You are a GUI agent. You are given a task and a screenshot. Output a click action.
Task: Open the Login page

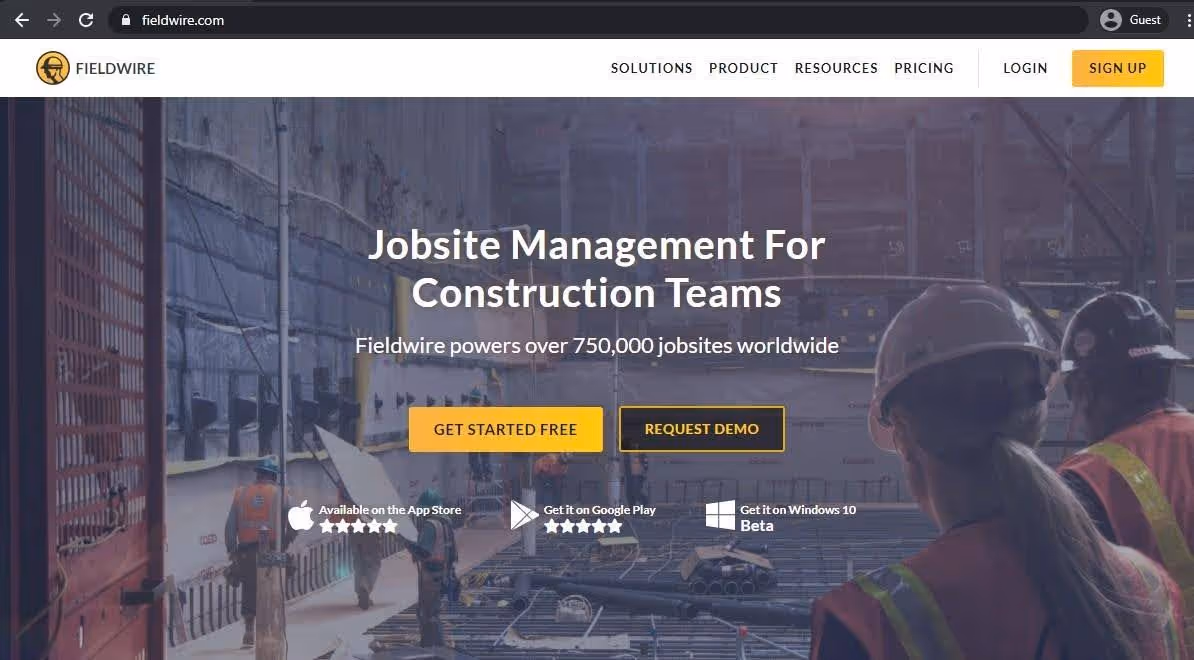(x=1025, y=68)
